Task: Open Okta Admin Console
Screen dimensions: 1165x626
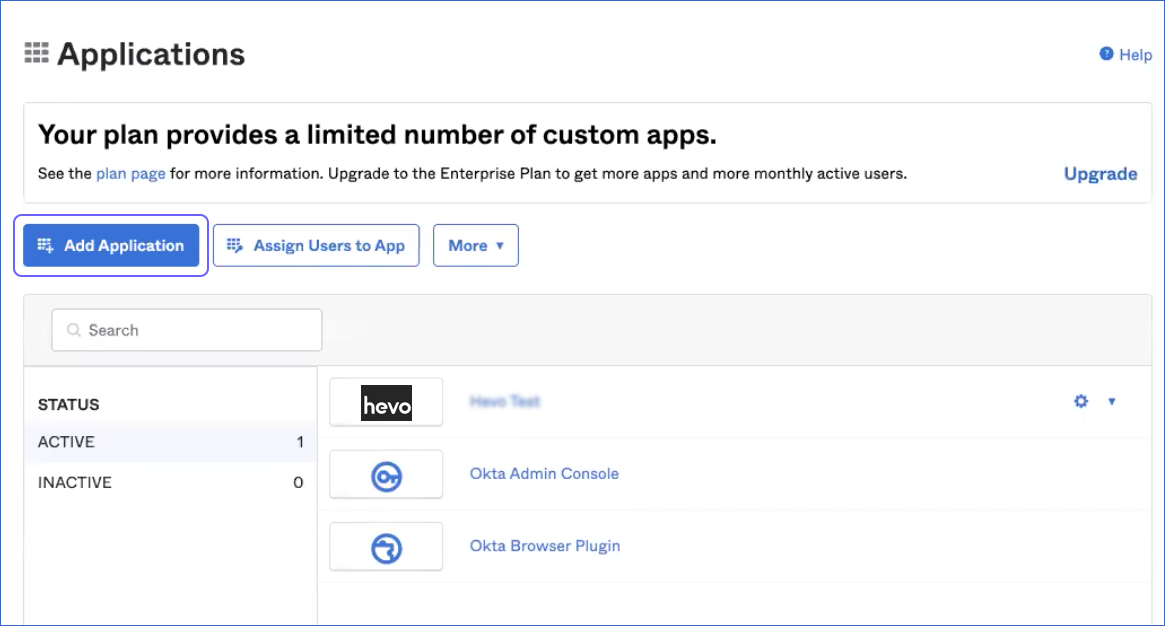Action: tap(544, 473)
